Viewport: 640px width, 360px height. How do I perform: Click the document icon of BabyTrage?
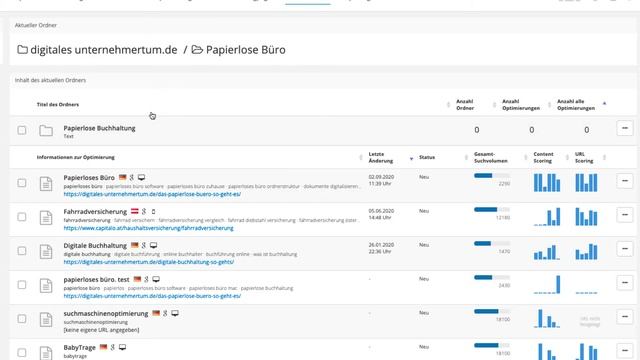(46, 353)
